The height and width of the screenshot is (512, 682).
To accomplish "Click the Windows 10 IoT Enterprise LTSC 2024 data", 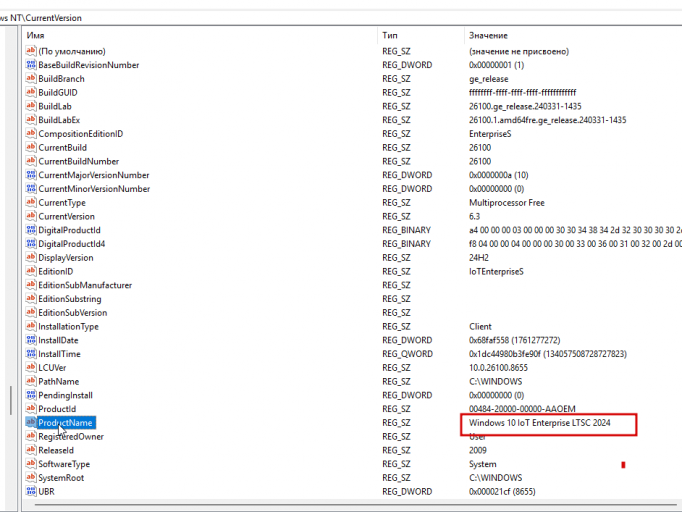I will pyautogui.click(x=539, y=423).
